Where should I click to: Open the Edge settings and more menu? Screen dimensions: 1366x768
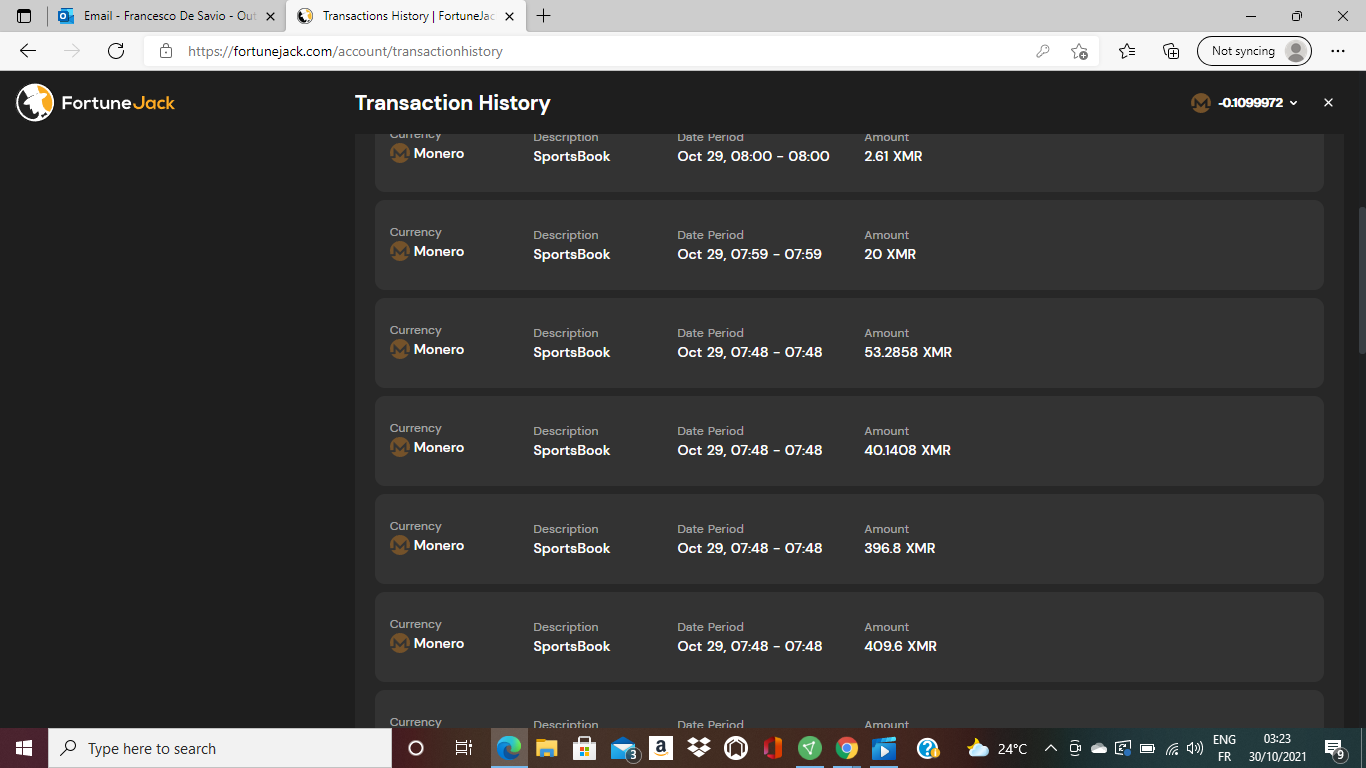(1338, 51)
